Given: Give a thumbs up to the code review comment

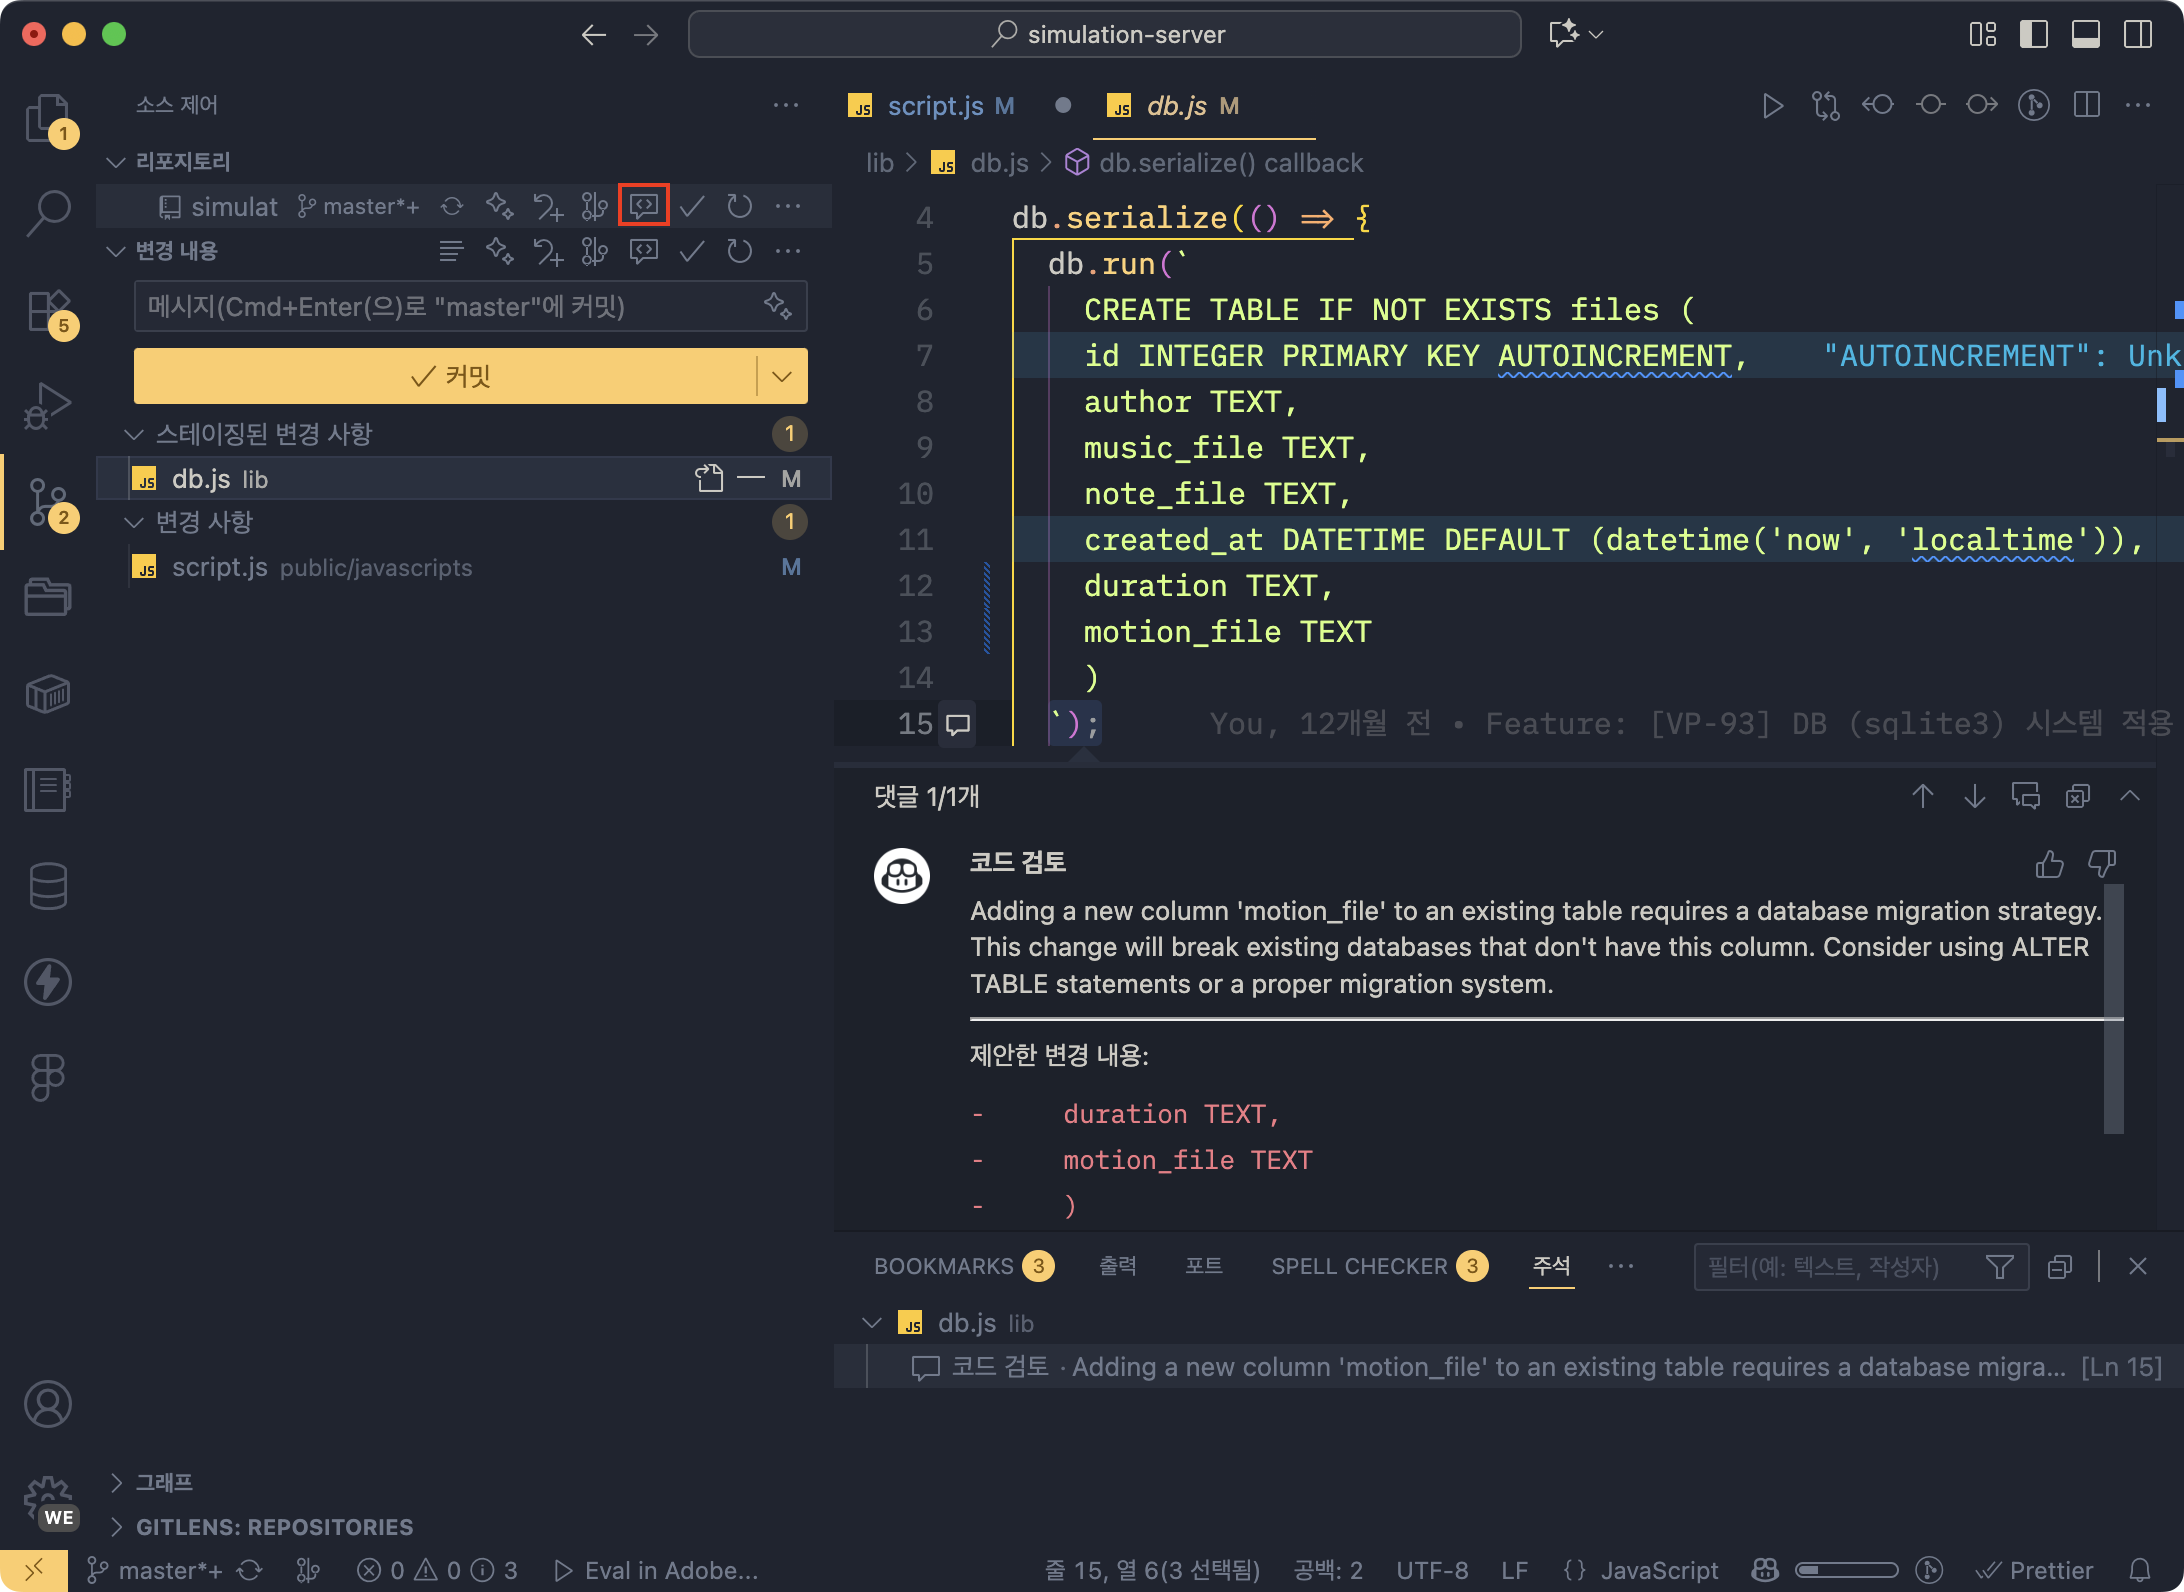Looking at the screenshot, I should coord(2049,864).
